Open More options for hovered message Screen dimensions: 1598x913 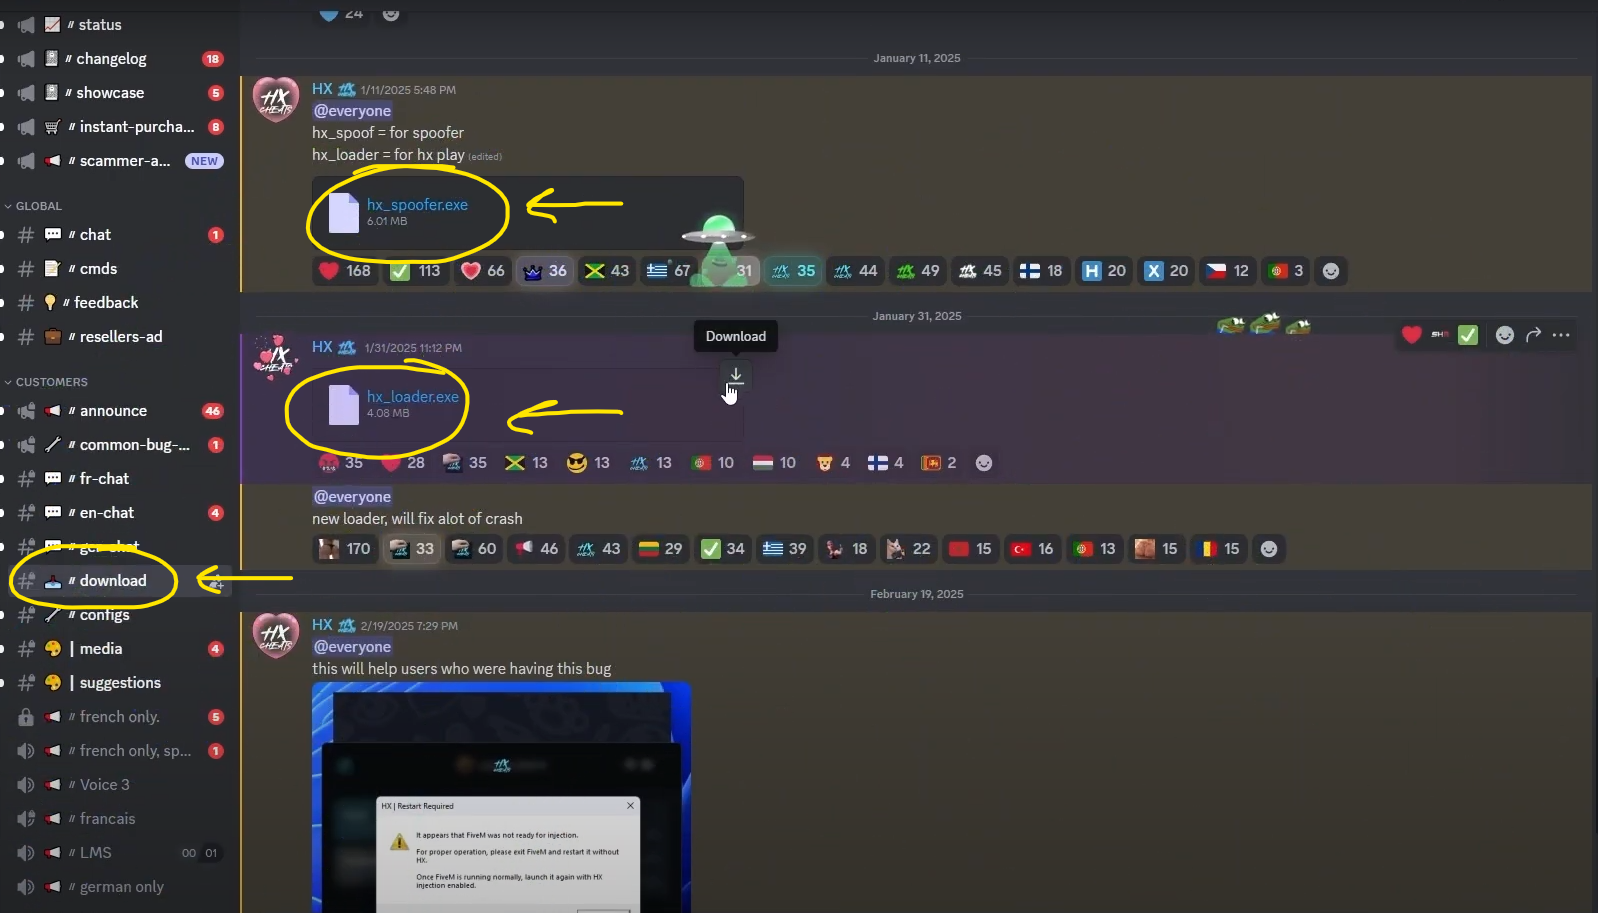coord(1561,335)
